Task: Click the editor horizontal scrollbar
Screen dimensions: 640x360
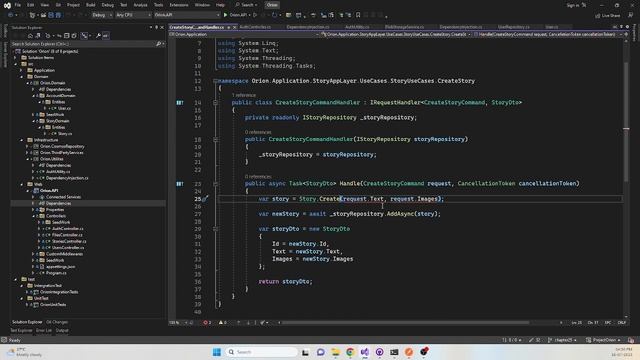Action: click(x=405, y=322)
